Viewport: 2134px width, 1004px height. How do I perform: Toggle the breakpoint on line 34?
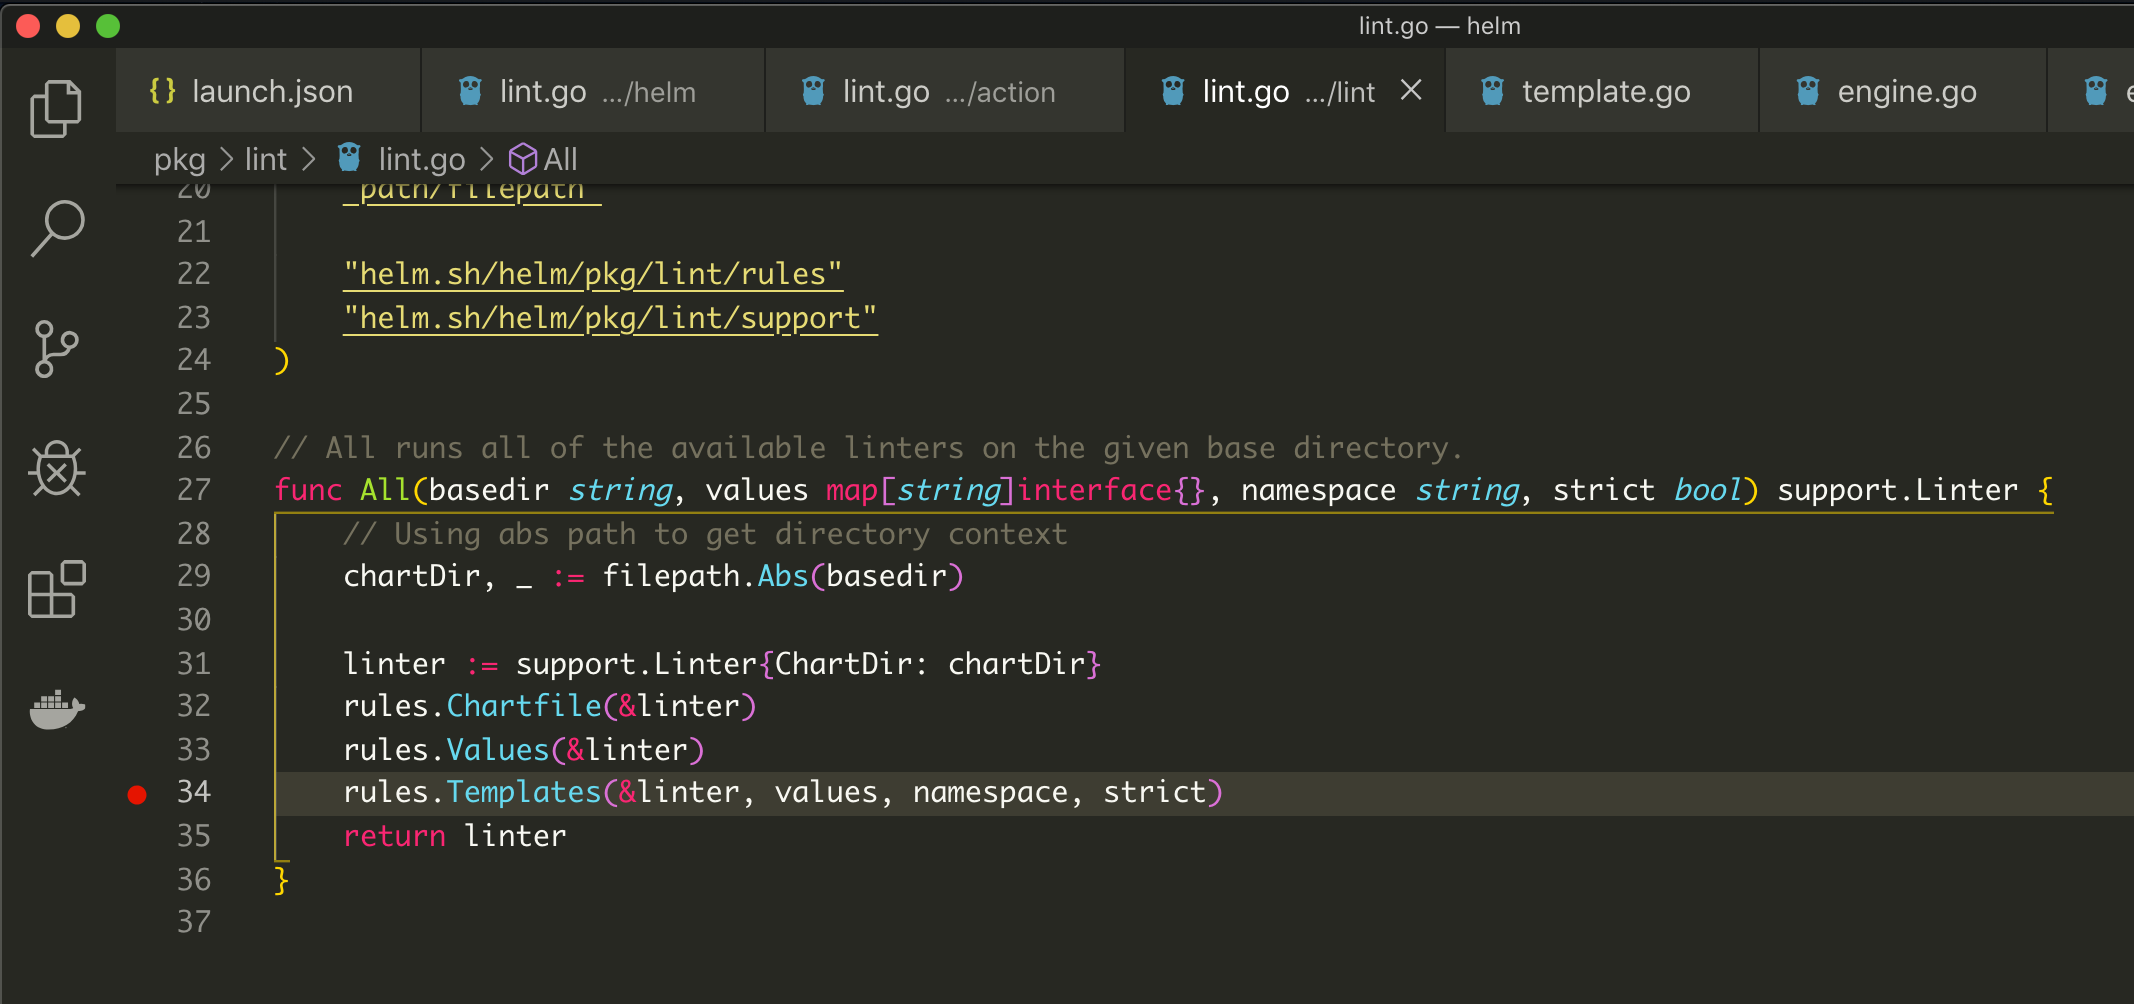(x=137, y=794)
